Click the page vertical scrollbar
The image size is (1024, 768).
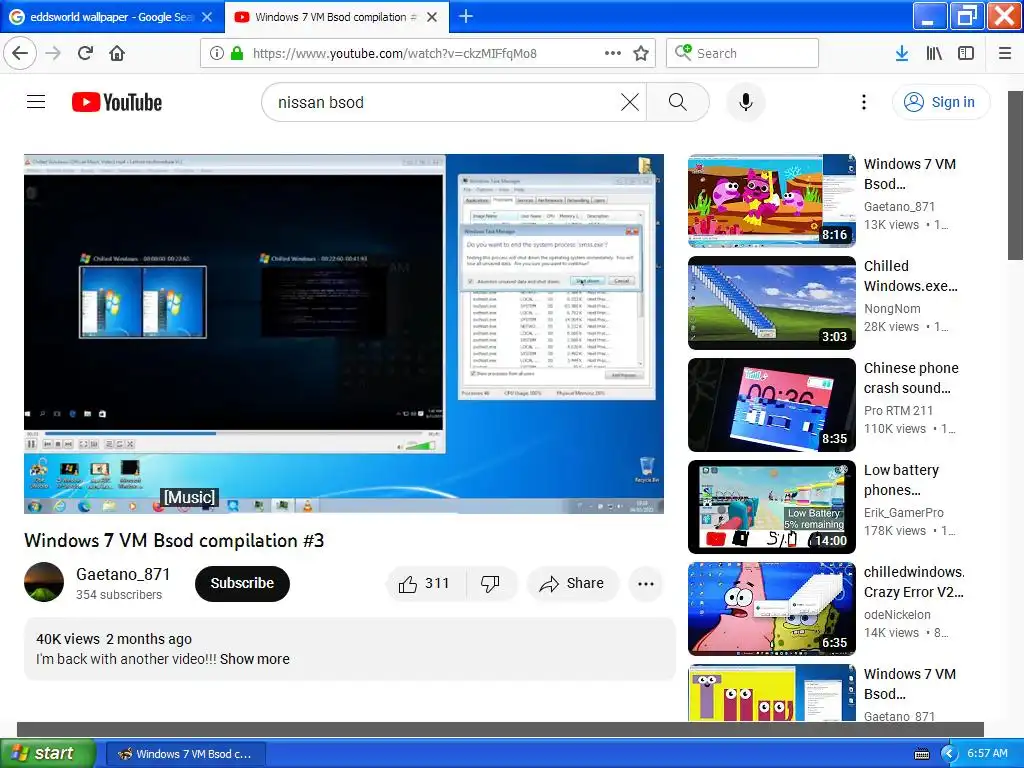[x=1015, y=174]
